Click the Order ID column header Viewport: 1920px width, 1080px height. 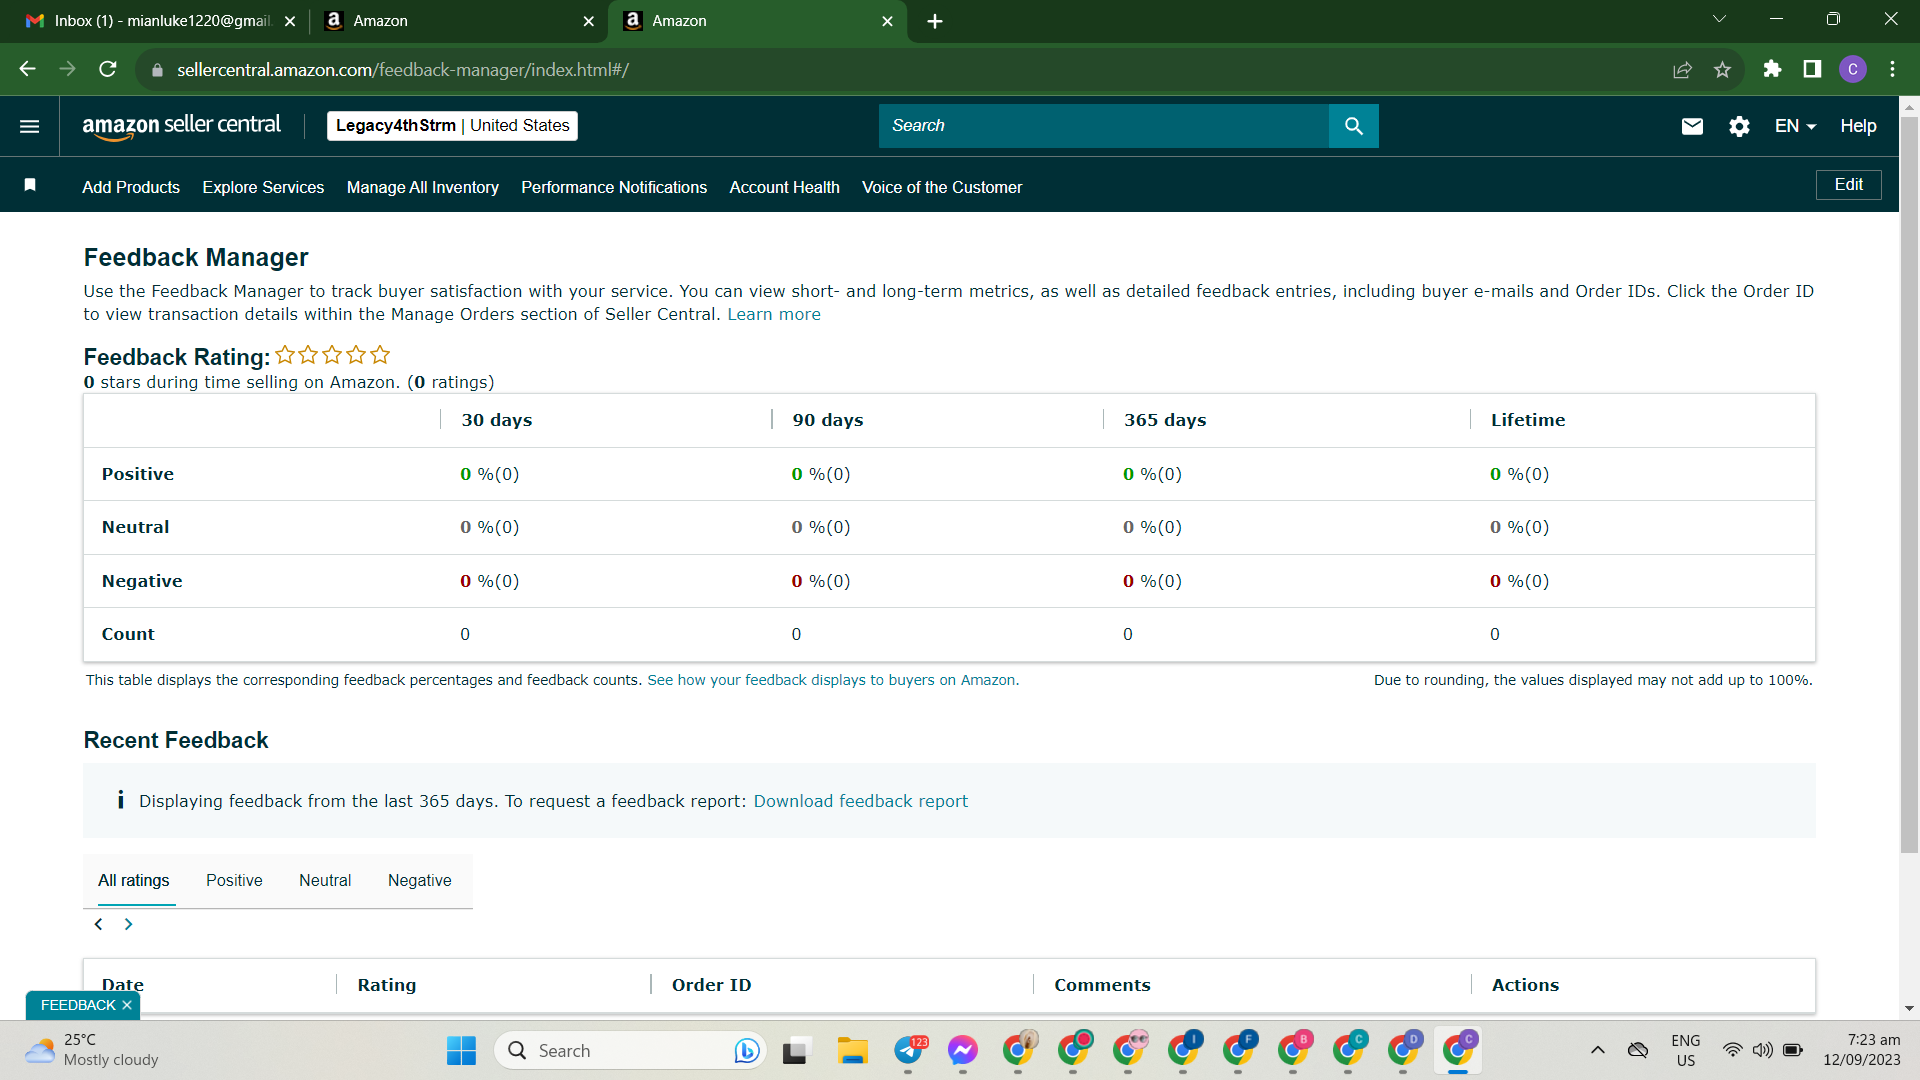711,985
